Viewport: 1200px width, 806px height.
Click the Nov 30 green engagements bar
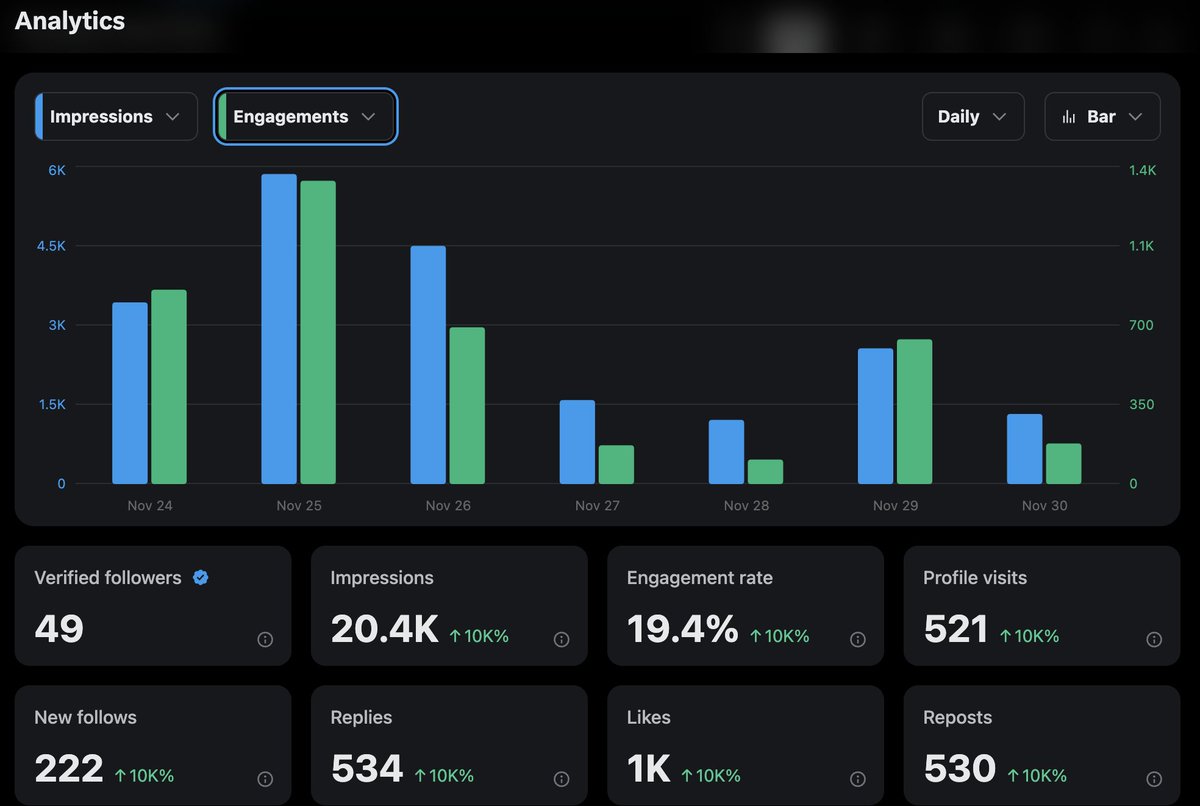click(x=1063, y=464)
